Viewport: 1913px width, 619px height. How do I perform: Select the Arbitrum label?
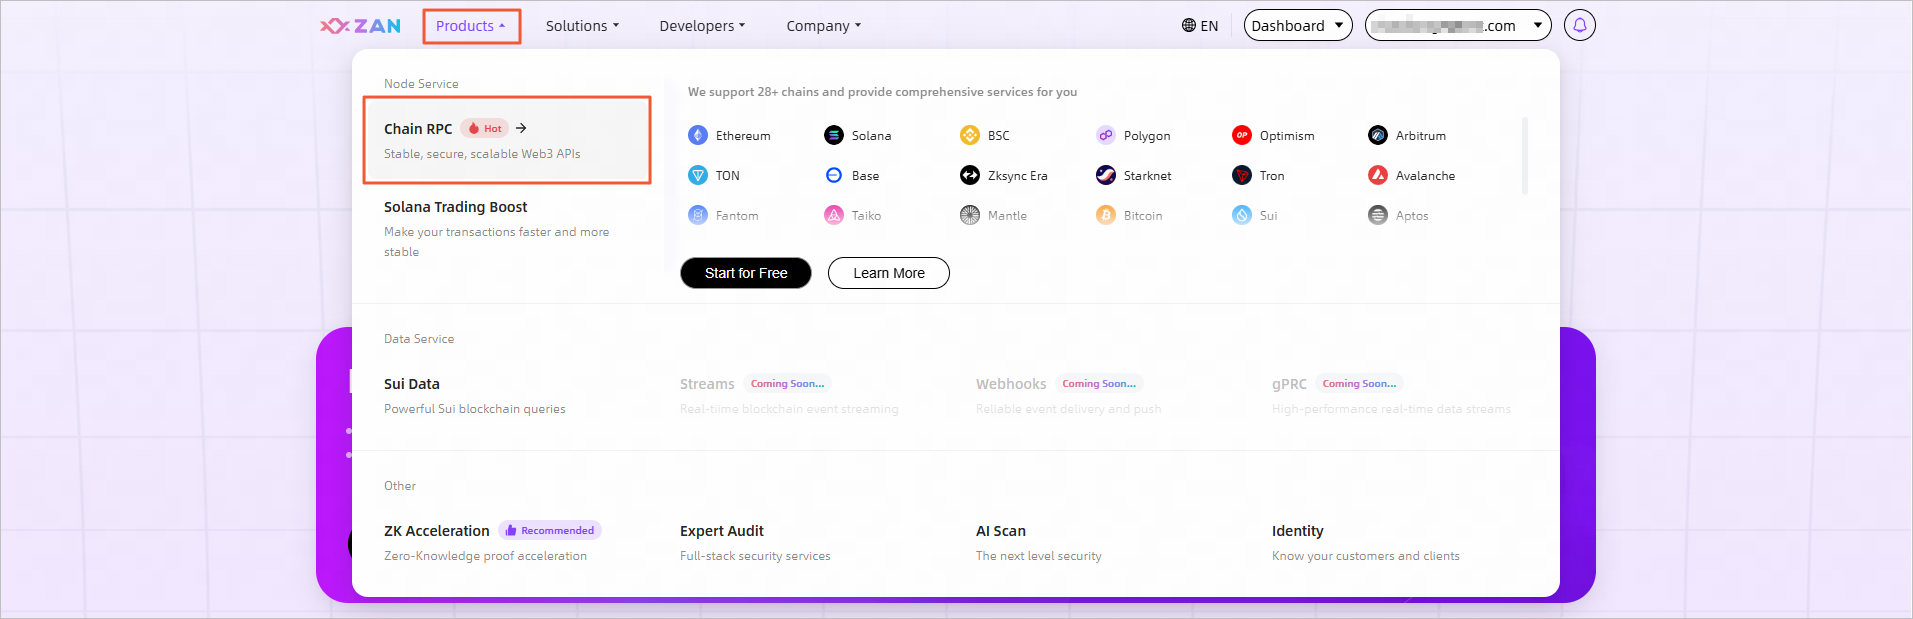1421,135
